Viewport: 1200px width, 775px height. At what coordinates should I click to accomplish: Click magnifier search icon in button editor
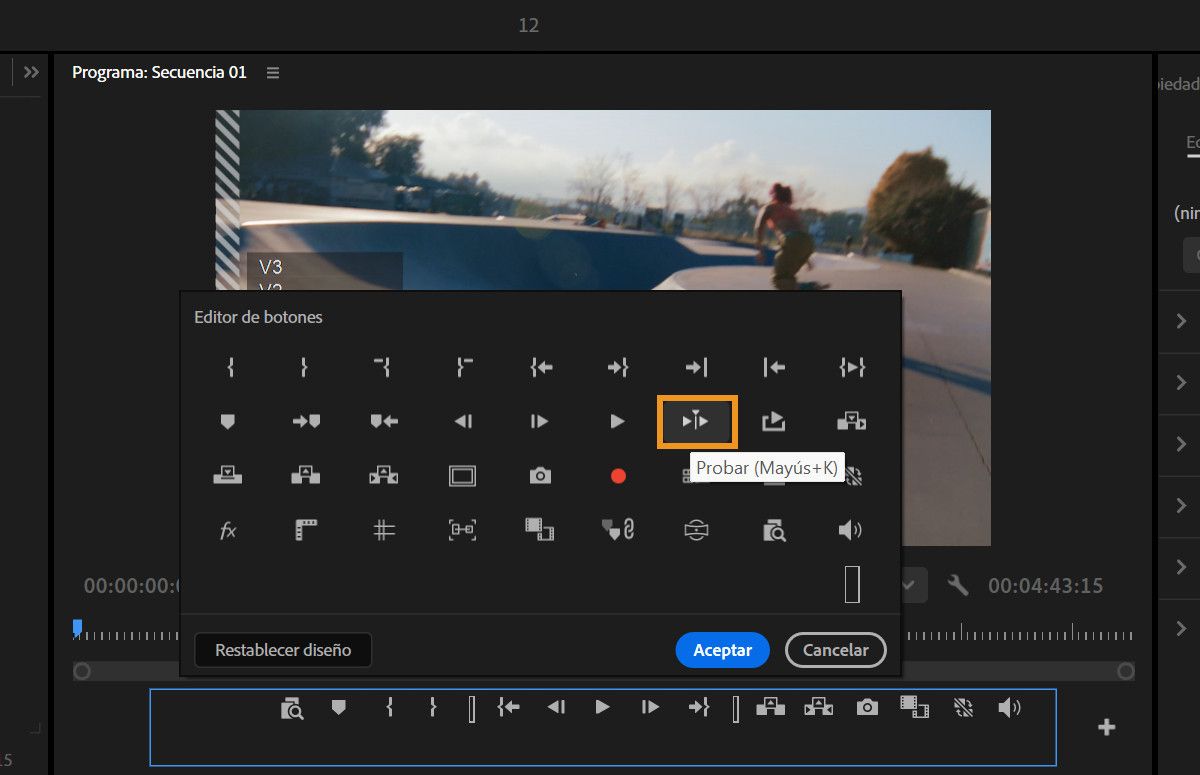click(774, 530)
